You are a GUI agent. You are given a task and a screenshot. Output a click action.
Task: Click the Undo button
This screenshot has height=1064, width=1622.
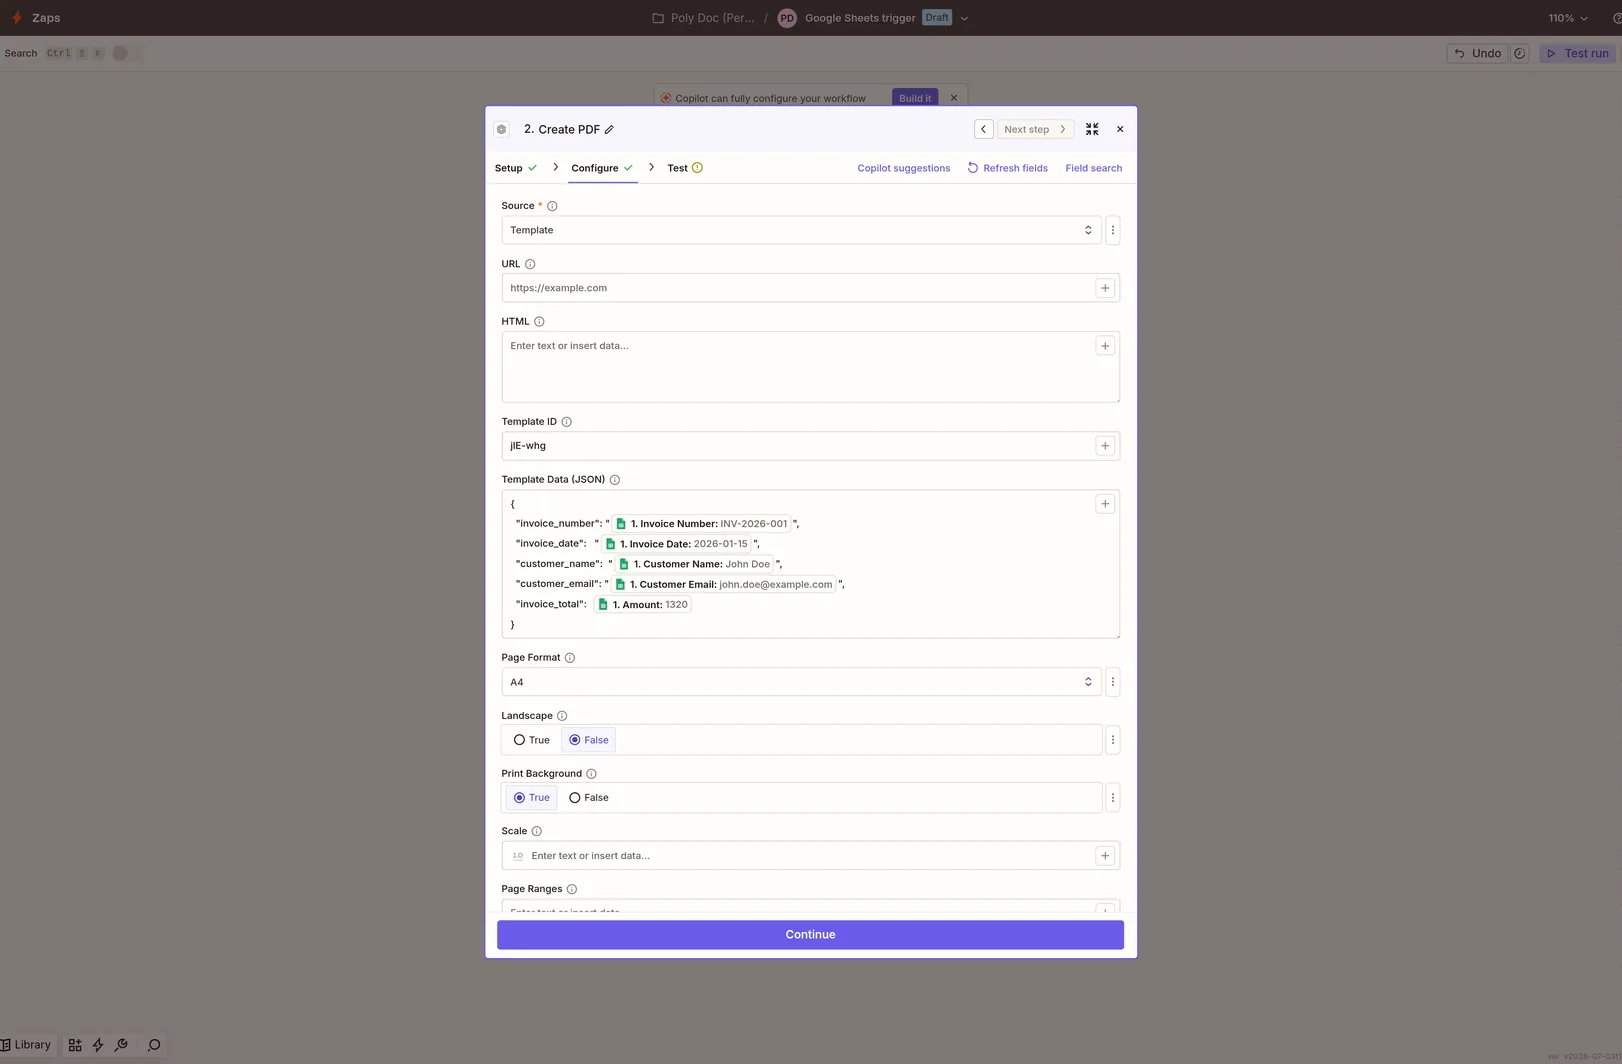click(1477, 53)
